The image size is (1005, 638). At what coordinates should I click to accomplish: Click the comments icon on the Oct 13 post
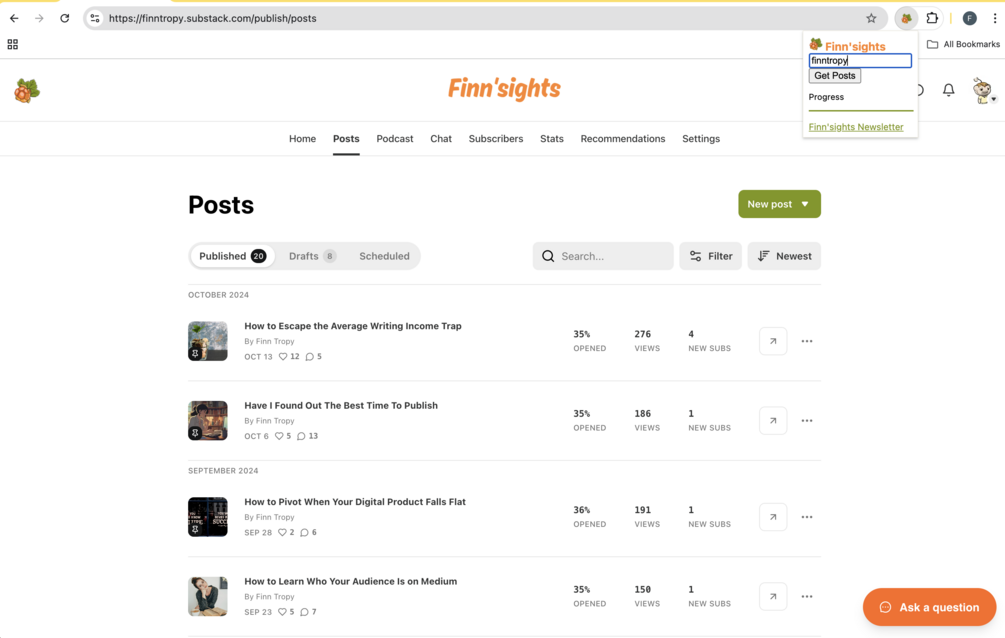(x=310, y=357)
